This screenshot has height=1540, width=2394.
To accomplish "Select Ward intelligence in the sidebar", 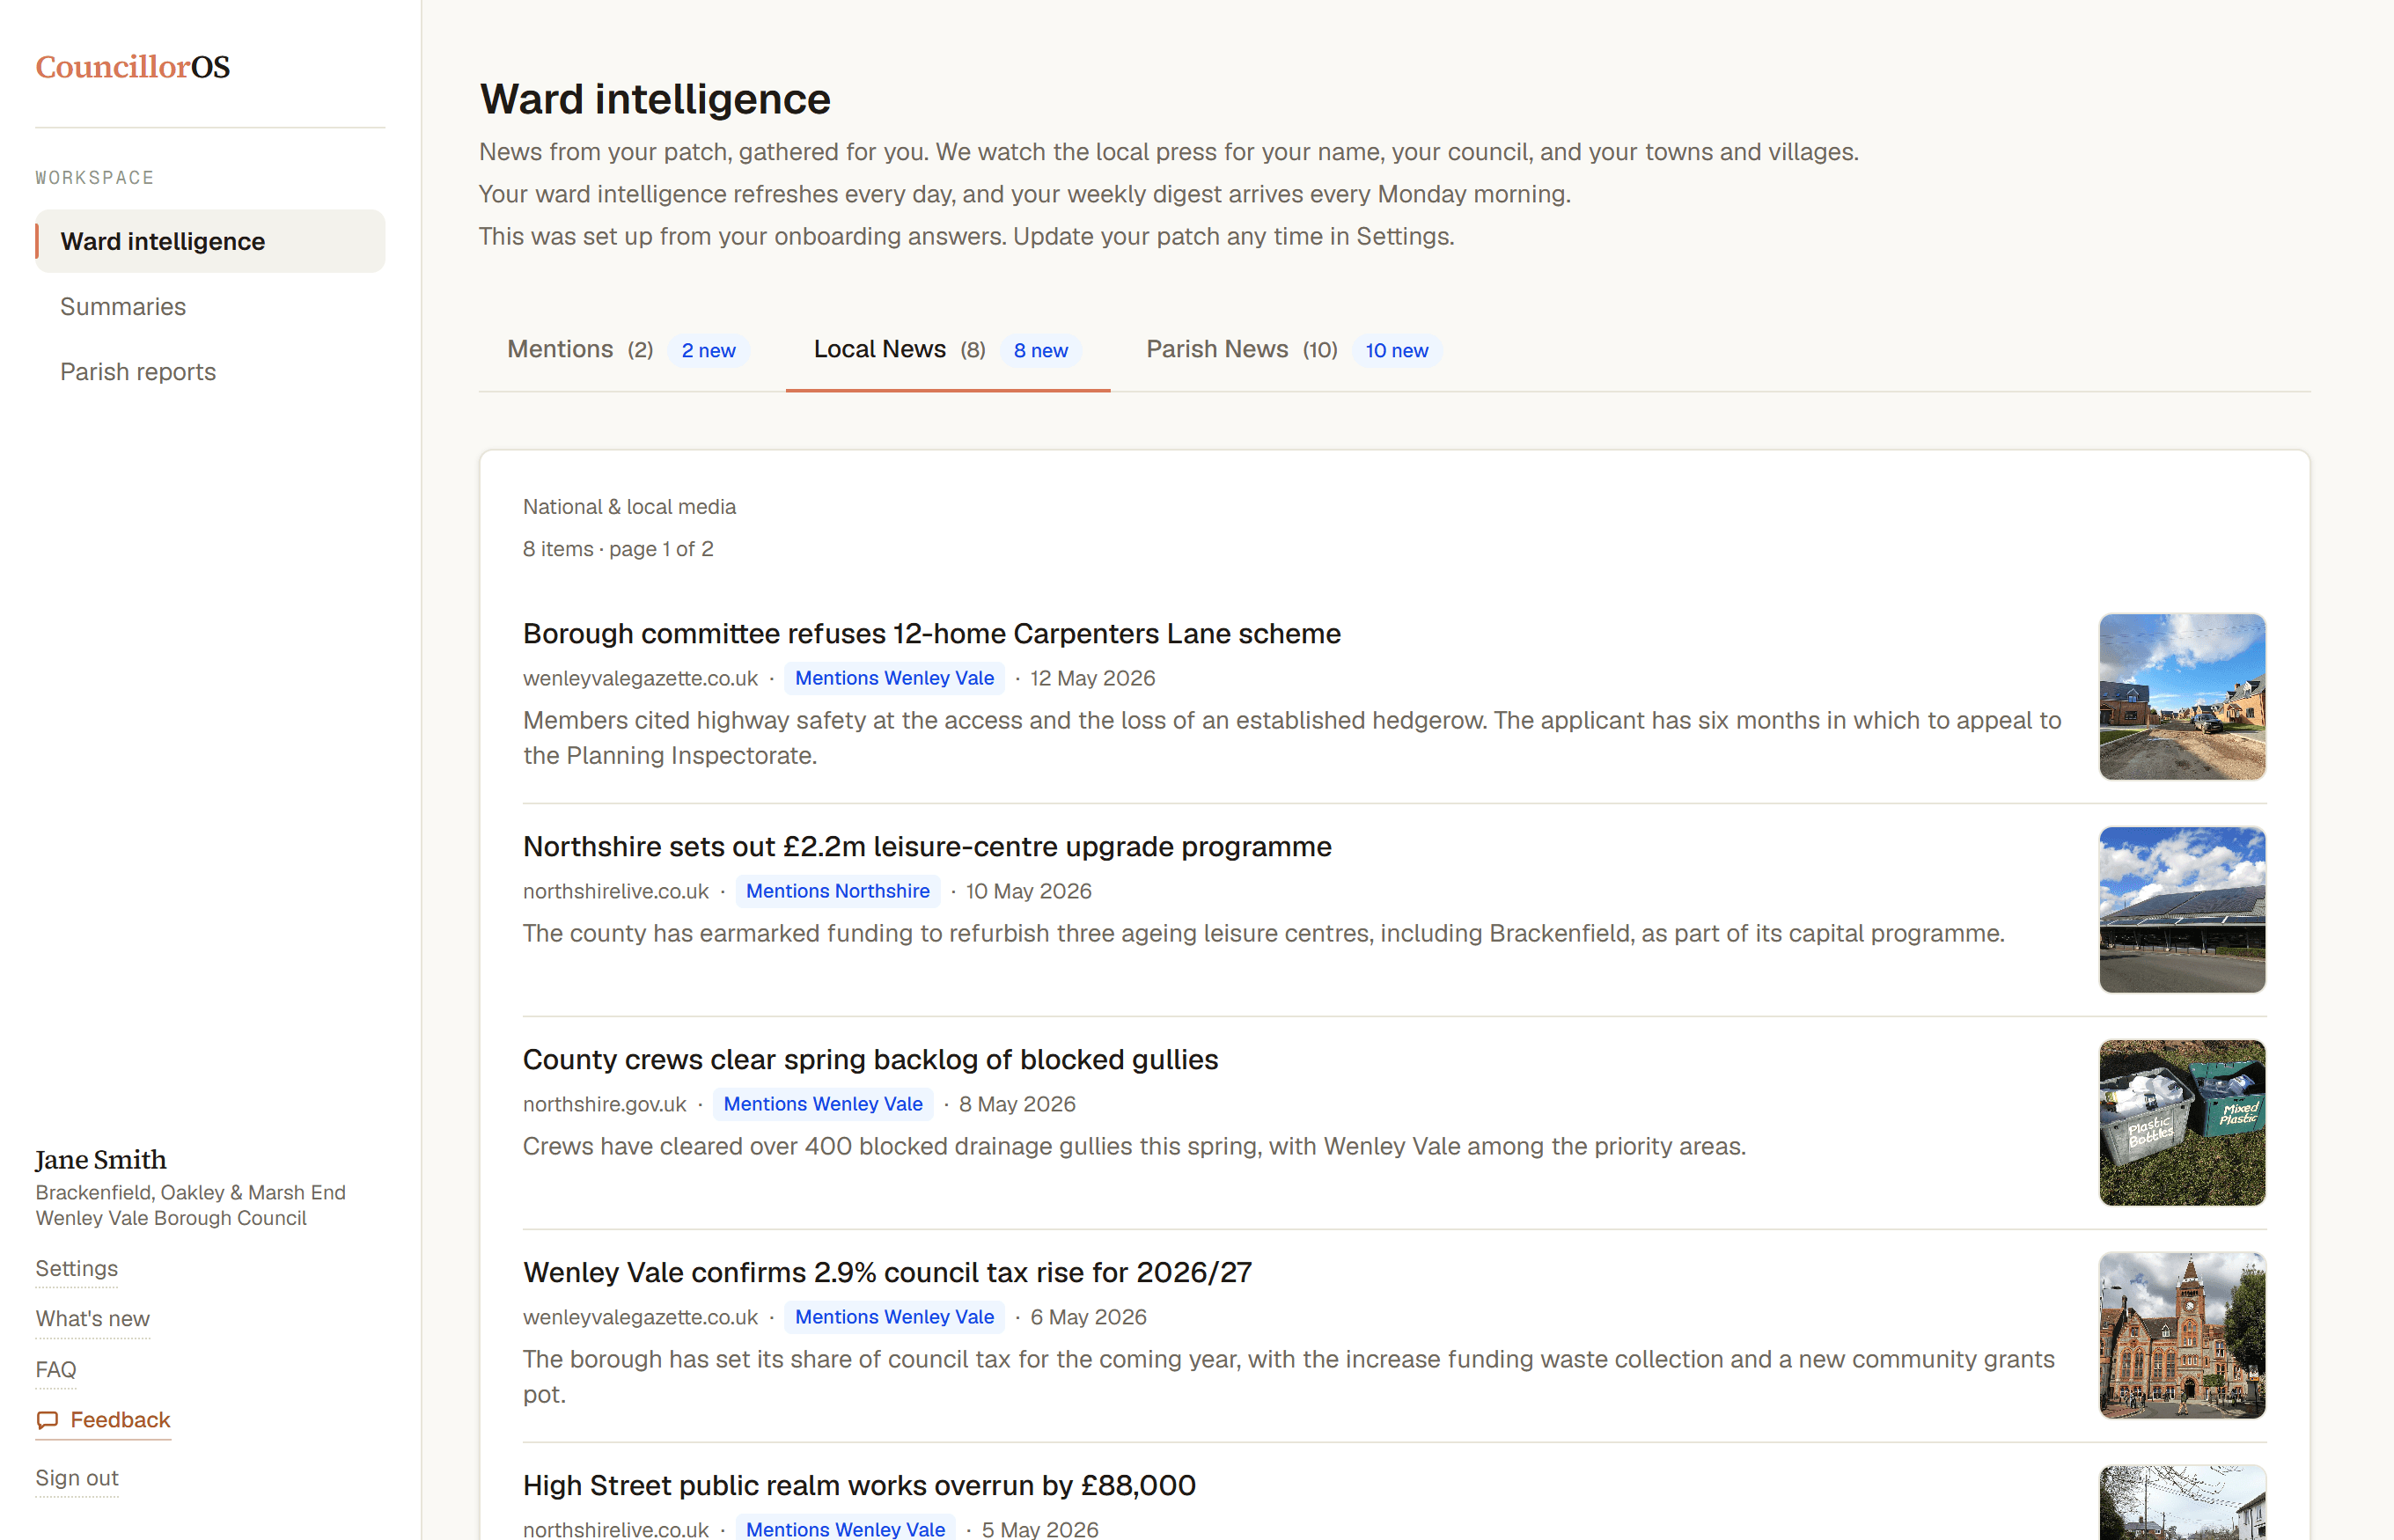I will click(210, 241).
